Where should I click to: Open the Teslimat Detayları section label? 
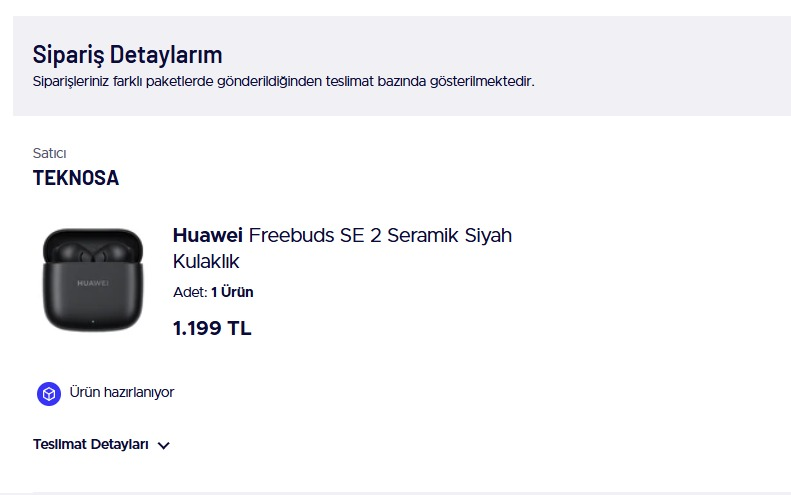(x=91, y=445)
